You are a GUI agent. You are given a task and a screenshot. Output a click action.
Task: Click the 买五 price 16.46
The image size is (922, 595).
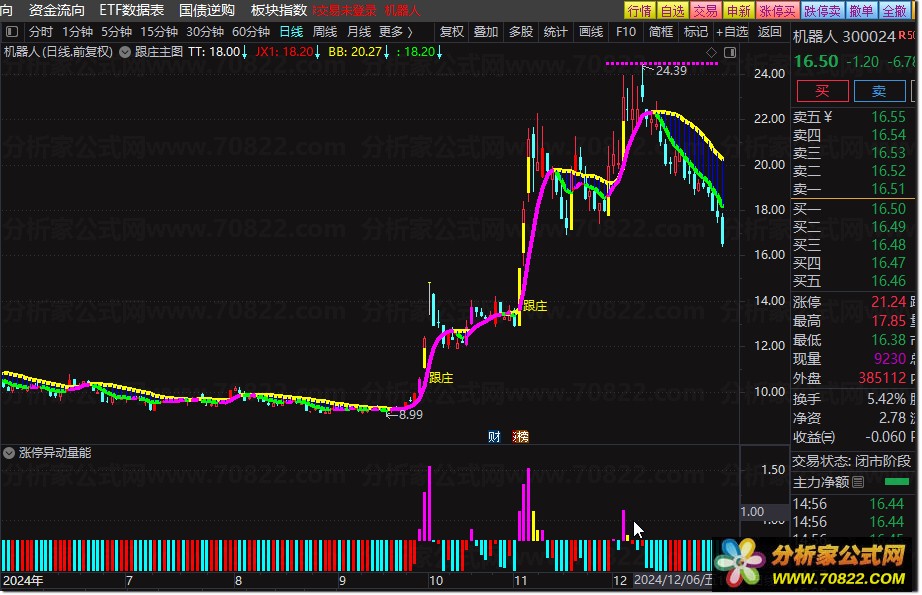click(888, 280)
